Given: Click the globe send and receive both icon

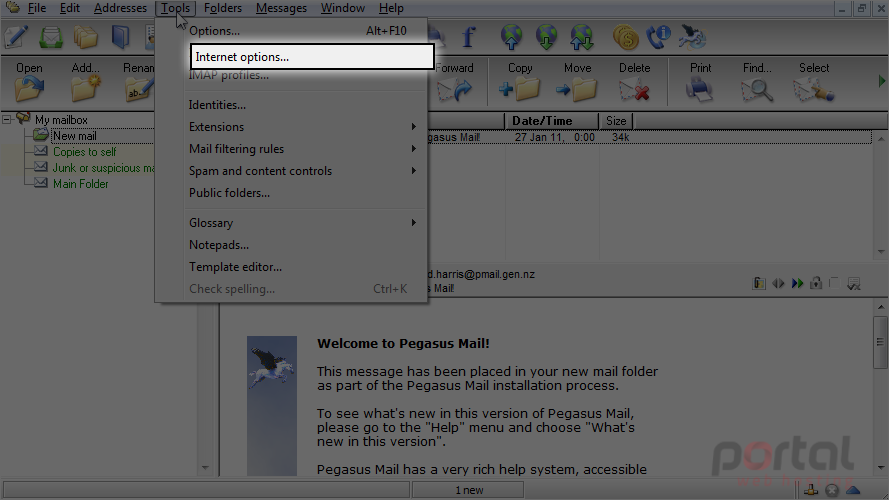Looking at the screenshot, I should click(581, 37).
